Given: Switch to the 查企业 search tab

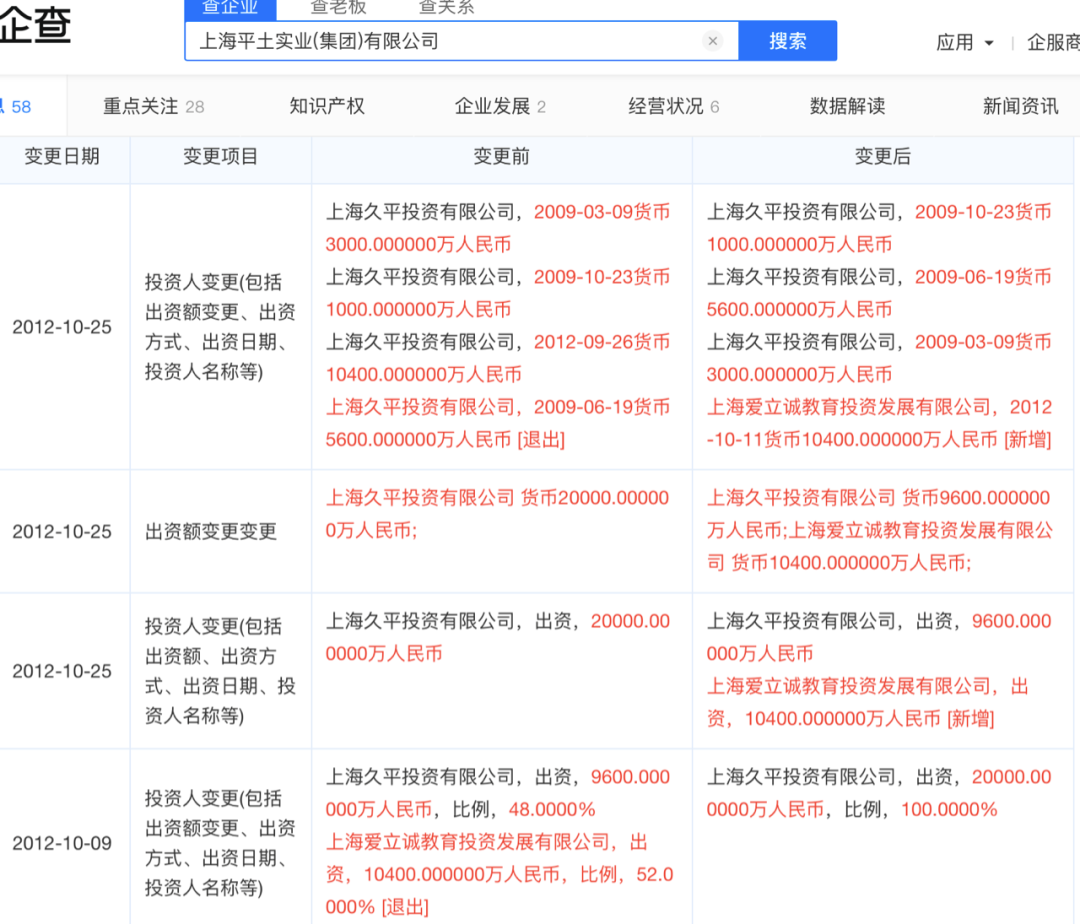Looking at the screenshot, I should click(x=230, y=8).
